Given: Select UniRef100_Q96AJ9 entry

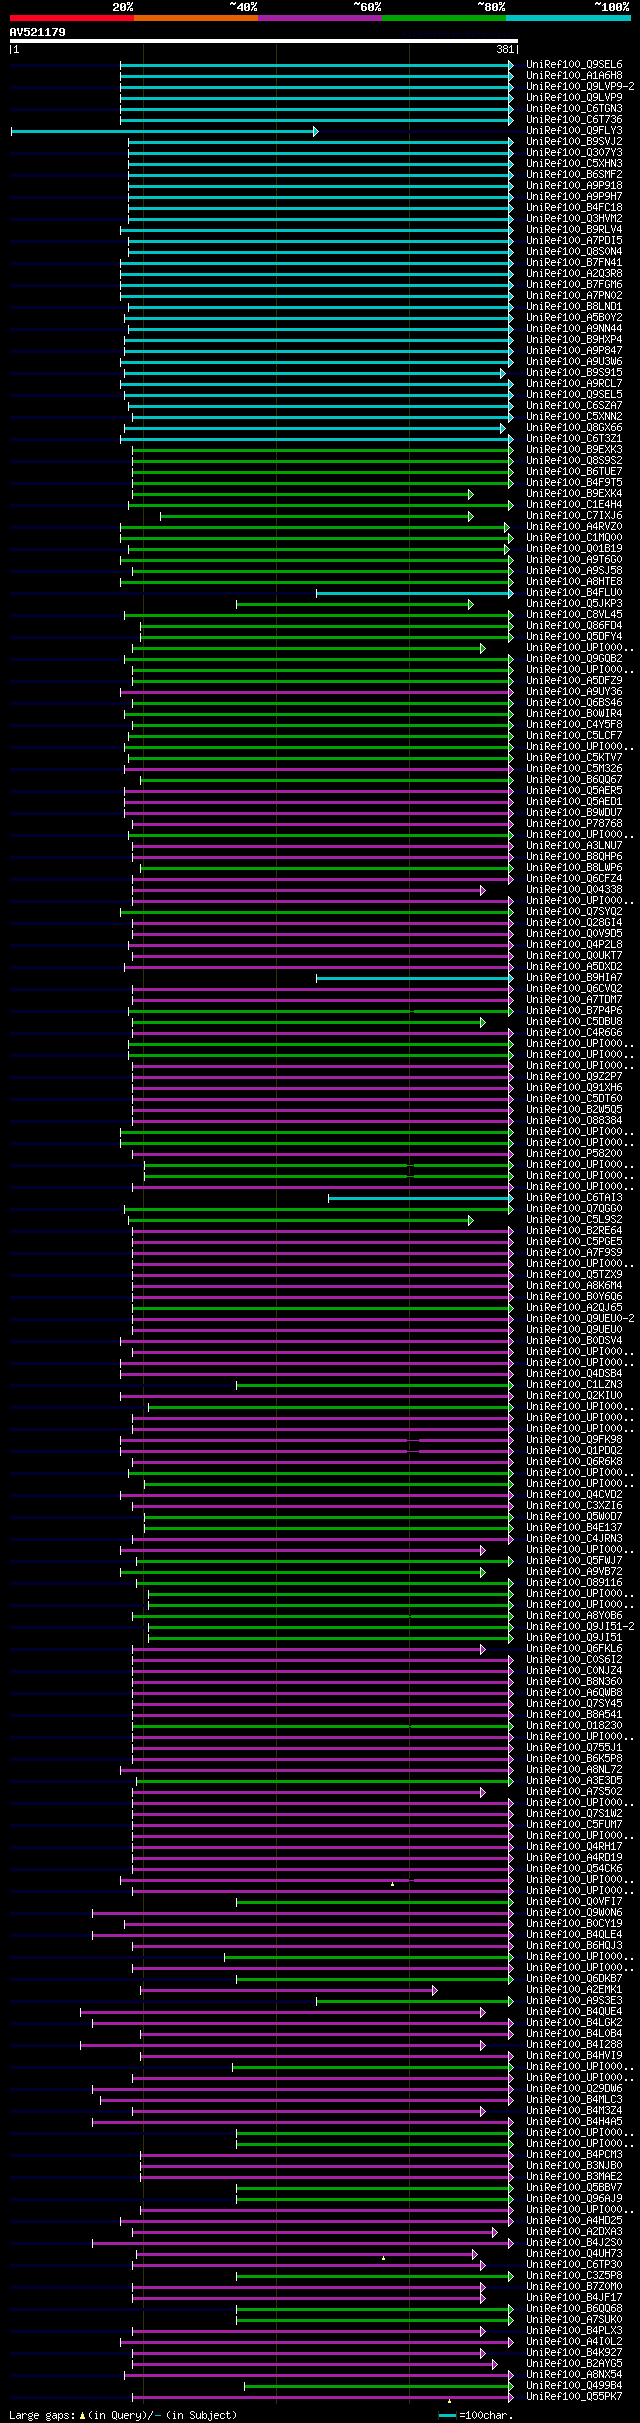Looking at the screenshot, I should (574, 2199).
